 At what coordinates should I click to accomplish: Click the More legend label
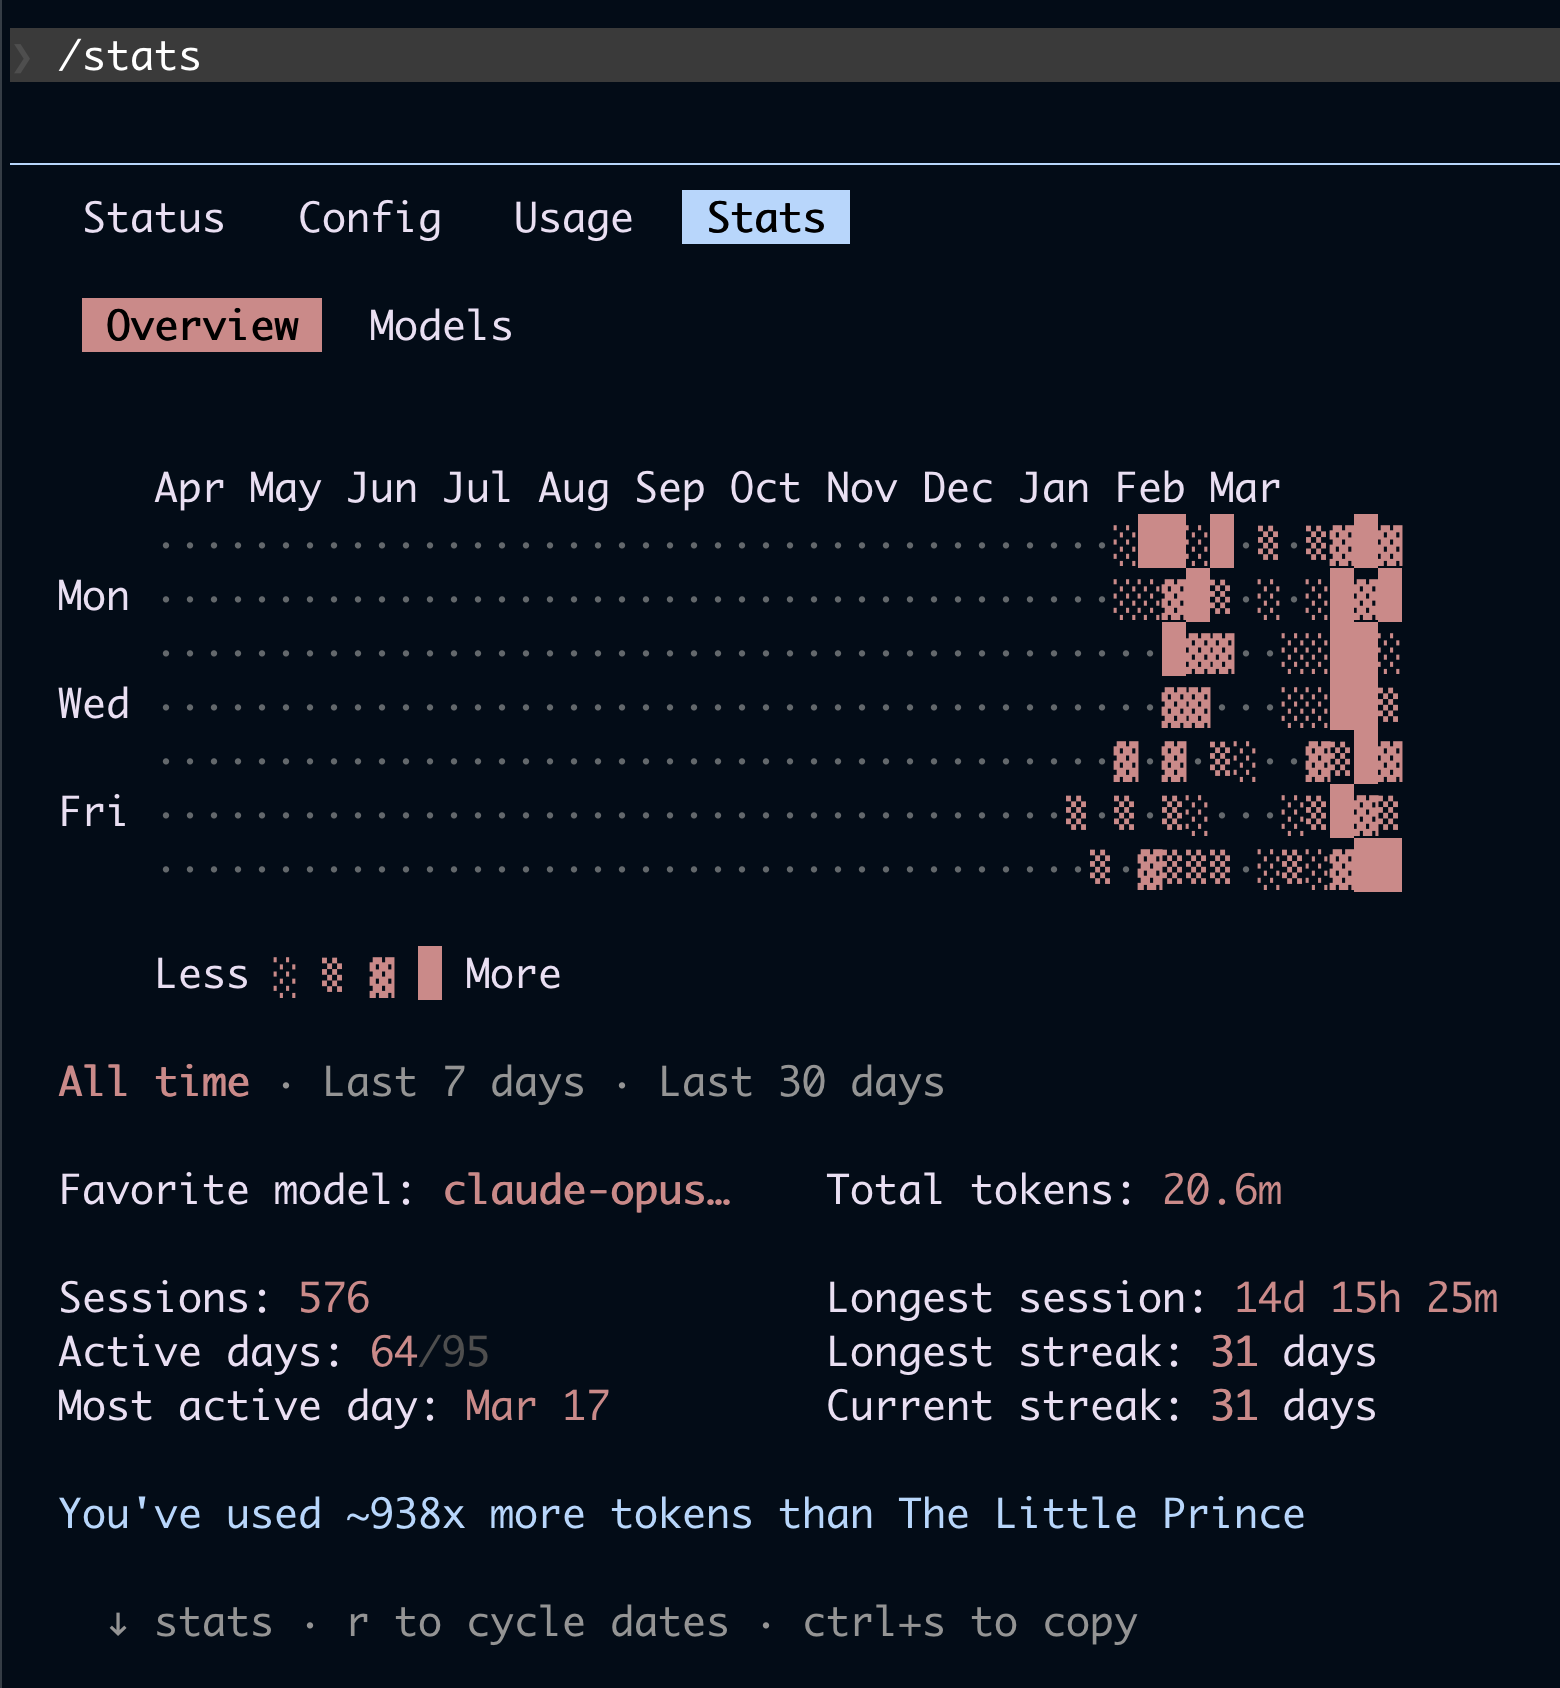513,974
